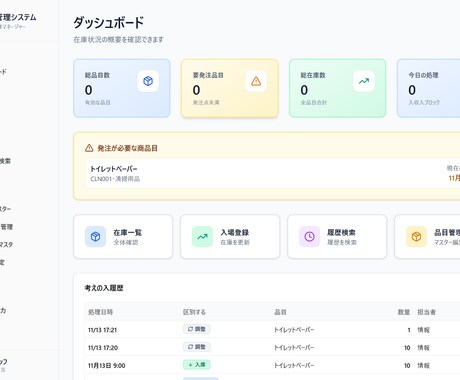Click the box icon in the 総品目数 card
This screenshot has width=460, height=380.
(148, 81)
